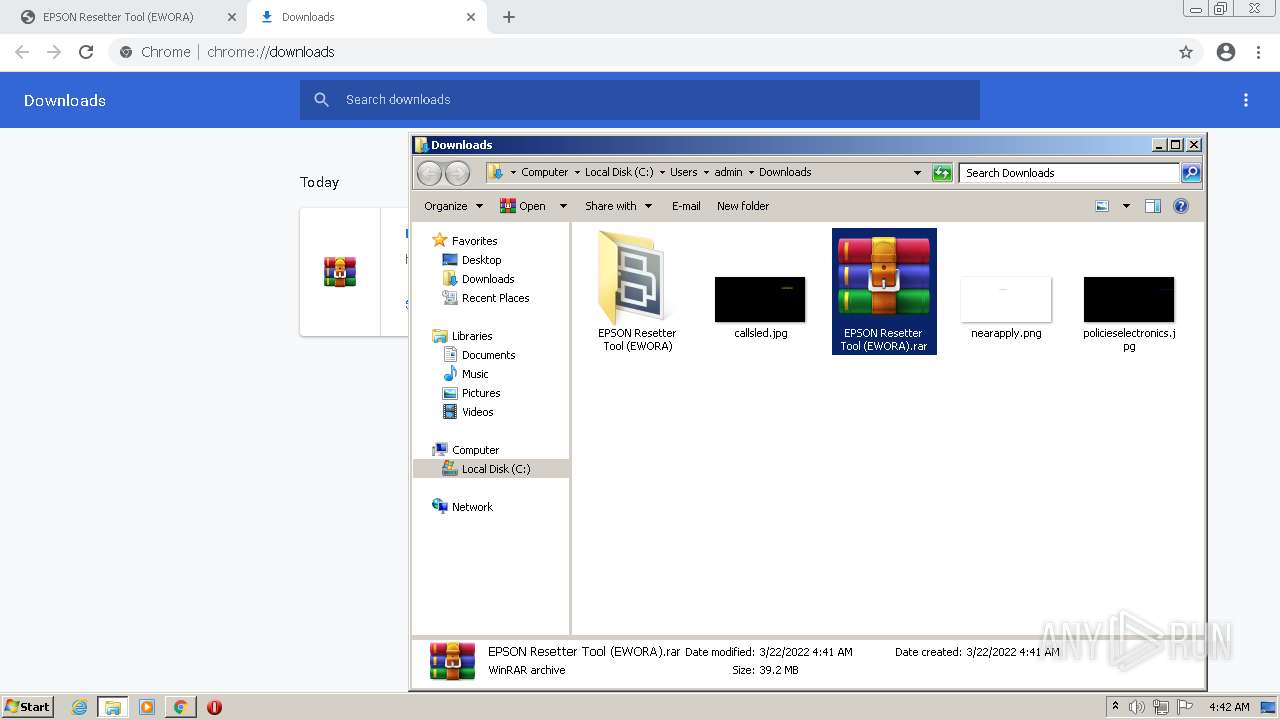The image size is (1280, 720).
Task: Open the Chrome three-dot menu
Action: point(1259,52)
